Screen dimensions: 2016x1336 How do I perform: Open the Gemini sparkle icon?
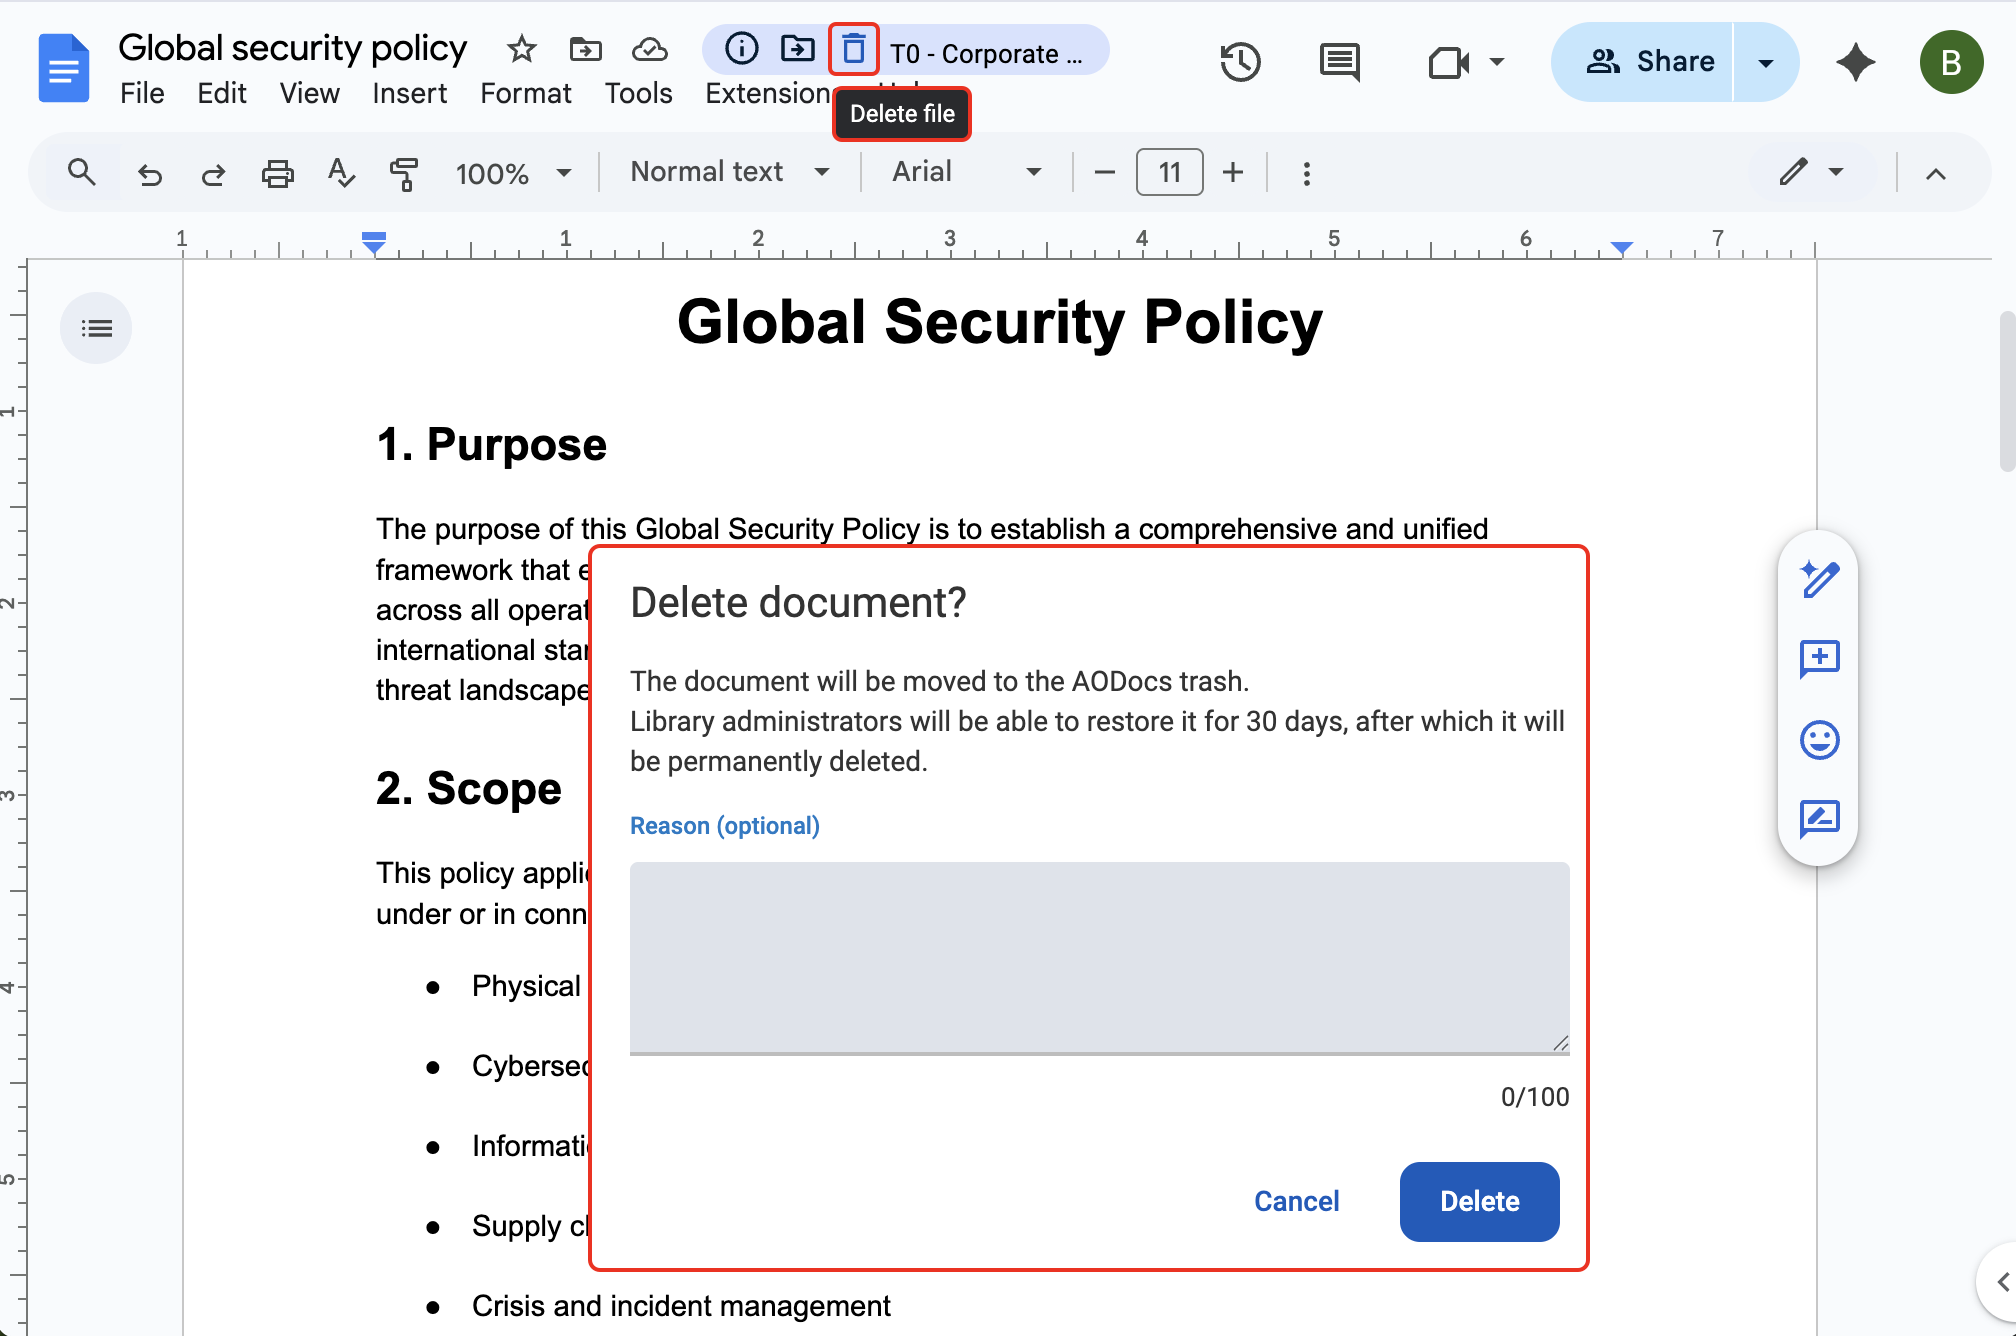click(1856, 62)
